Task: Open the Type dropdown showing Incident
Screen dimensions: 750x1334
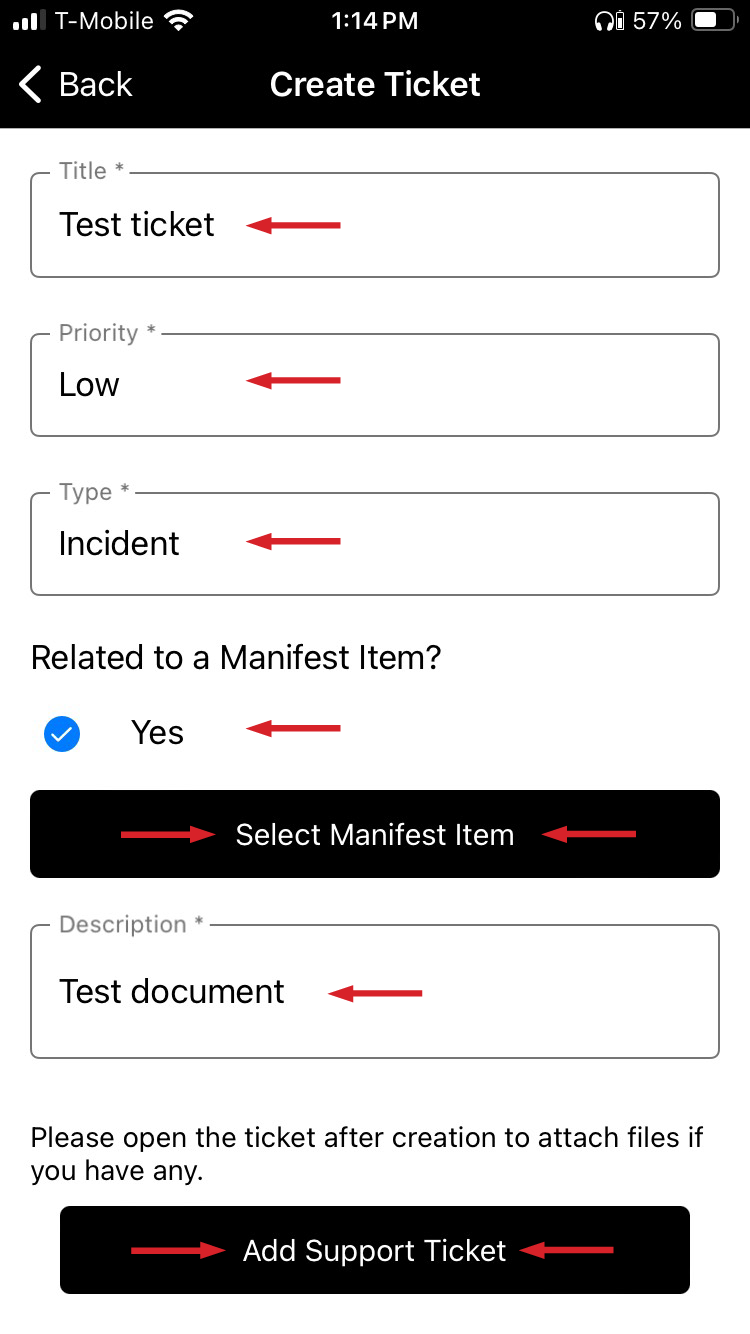Action: click(375, 544)
